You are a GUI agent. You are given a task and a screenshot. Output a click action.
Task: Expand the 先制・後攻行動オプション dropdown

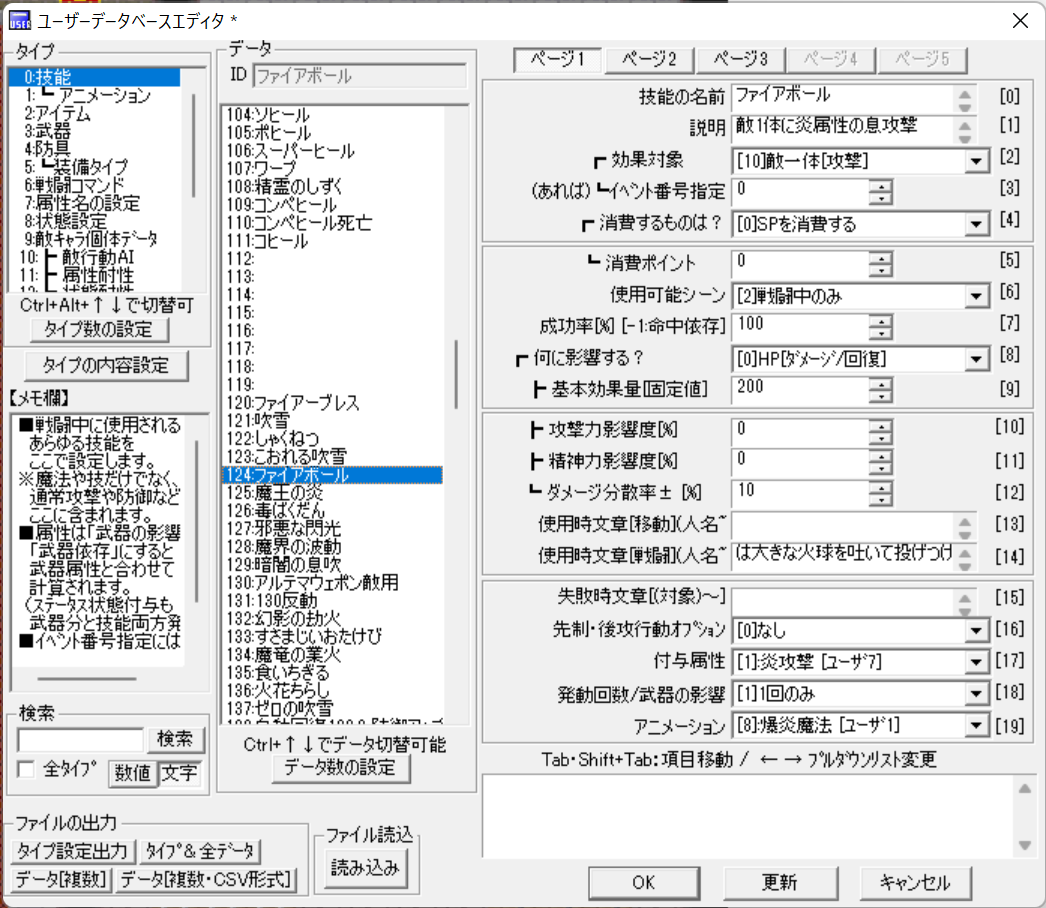click(x=976, y=630)
